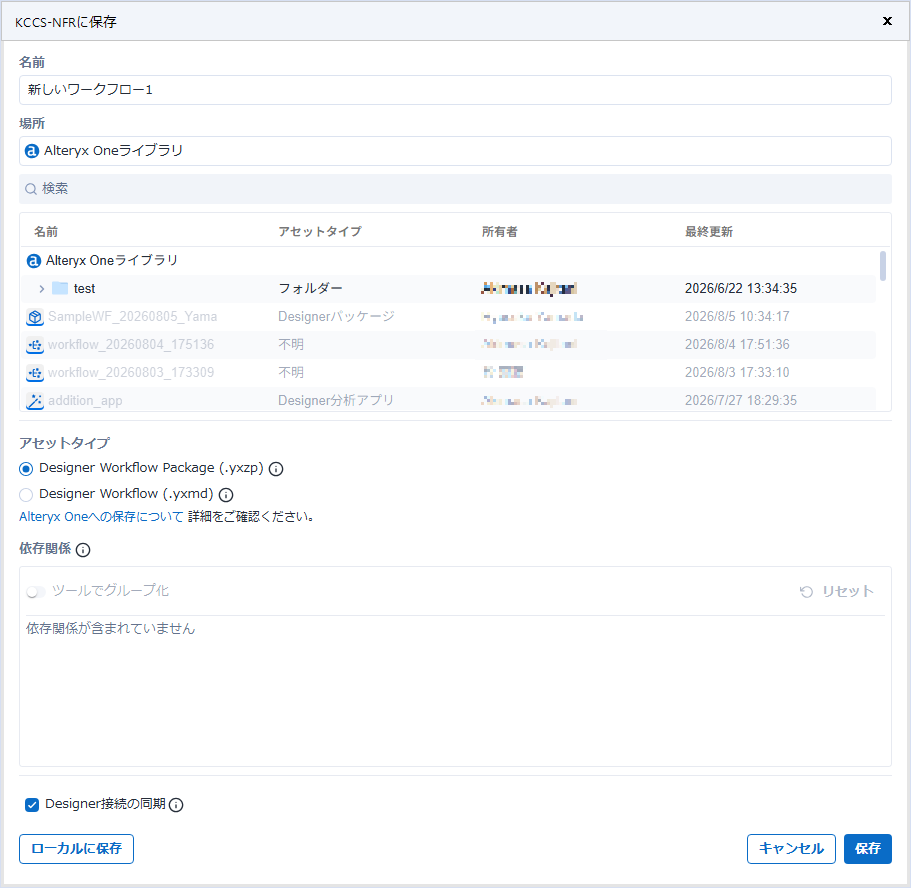911x888 pixels.
Task: Click the SampleWF_20260805_Yama package icon
Action: coord(35,317)
